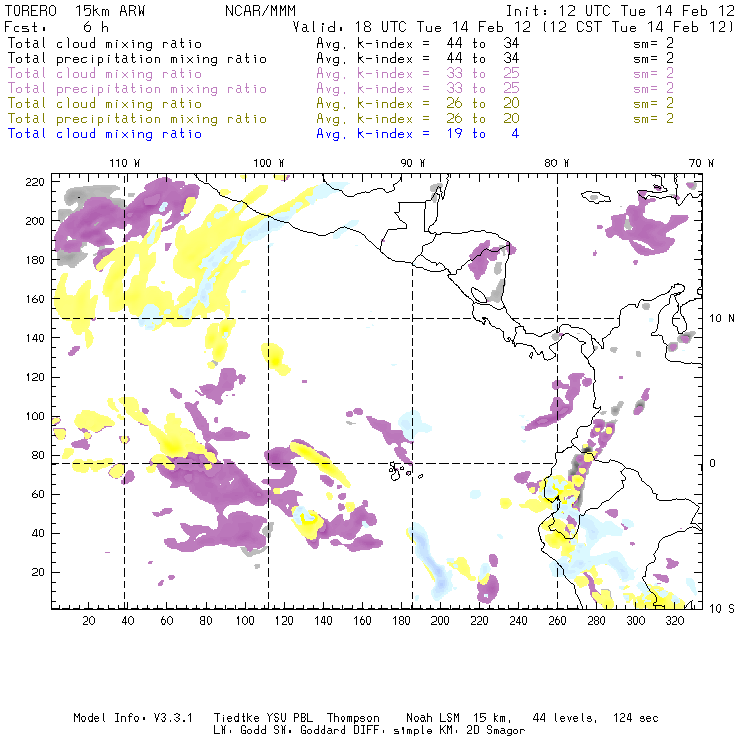Select black "Total cloud mixing ratio" legend line

point(105,43)
